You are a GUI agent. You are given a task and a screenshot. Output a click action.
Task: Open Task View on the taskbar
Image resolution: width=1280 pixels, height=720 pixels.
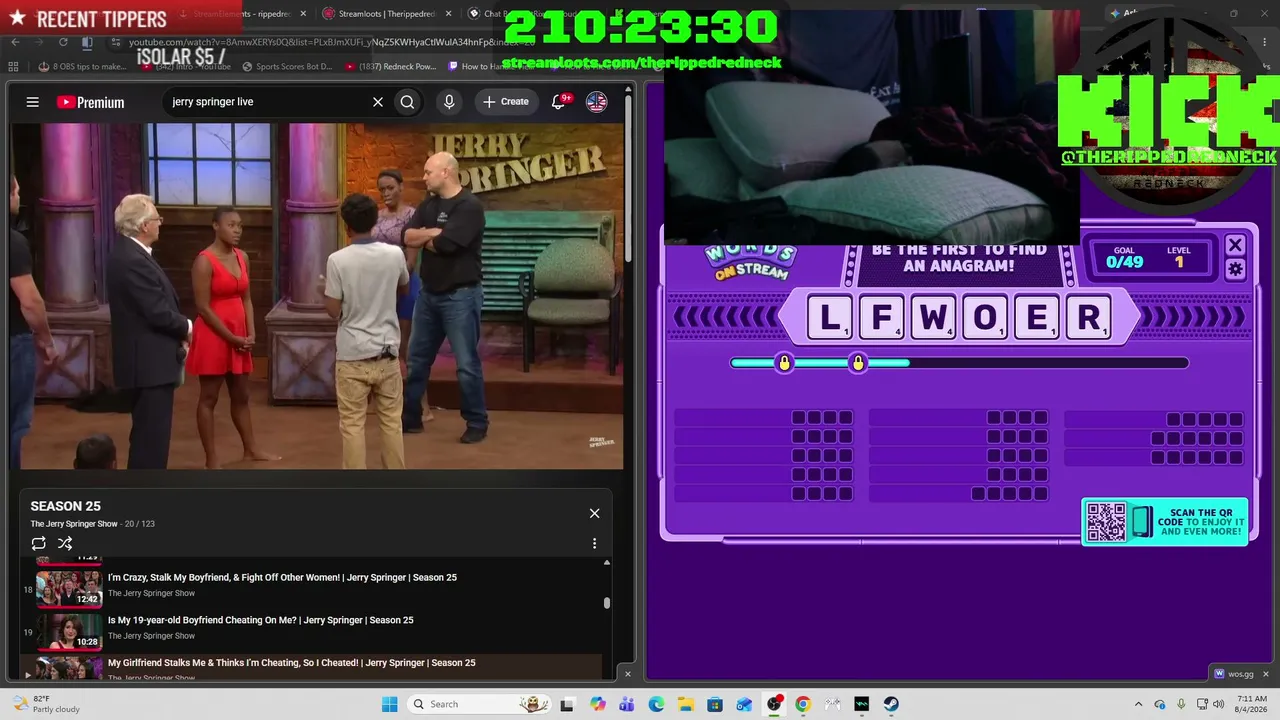(567, 704)
